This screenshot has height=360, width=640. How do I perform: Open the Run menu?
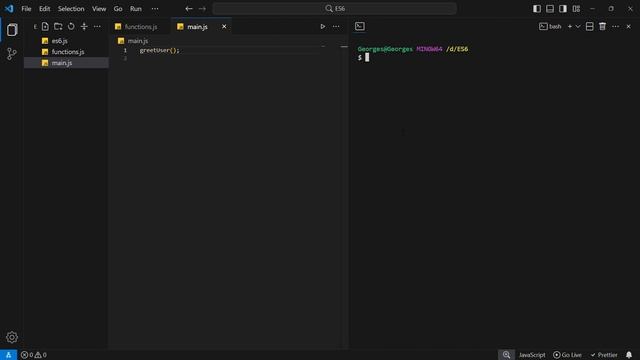coord(136,9)
